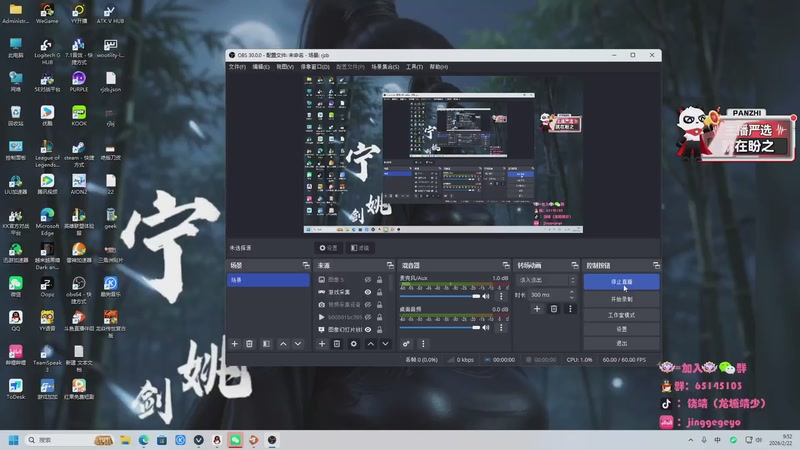This screenshot has height=450, width=800.
Task: Open the 工具(T) menu
Action: pos(414,67)
